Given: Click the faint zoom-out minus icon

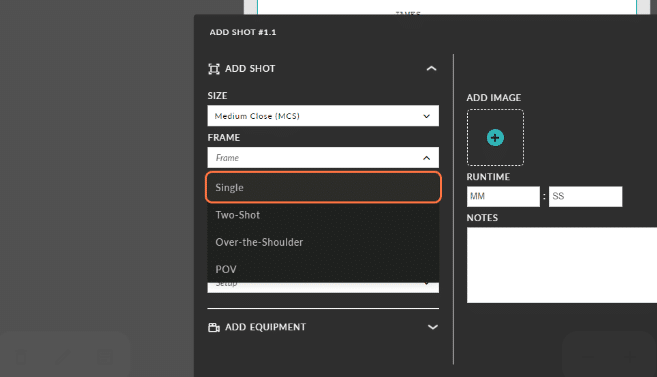Looking at the screenshot, I should tap(588, 357).
